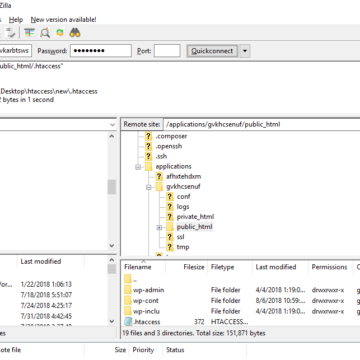The width and height of the screenshot is (360, 360).
Task: Open the Help menu
Action: (16, 20)
